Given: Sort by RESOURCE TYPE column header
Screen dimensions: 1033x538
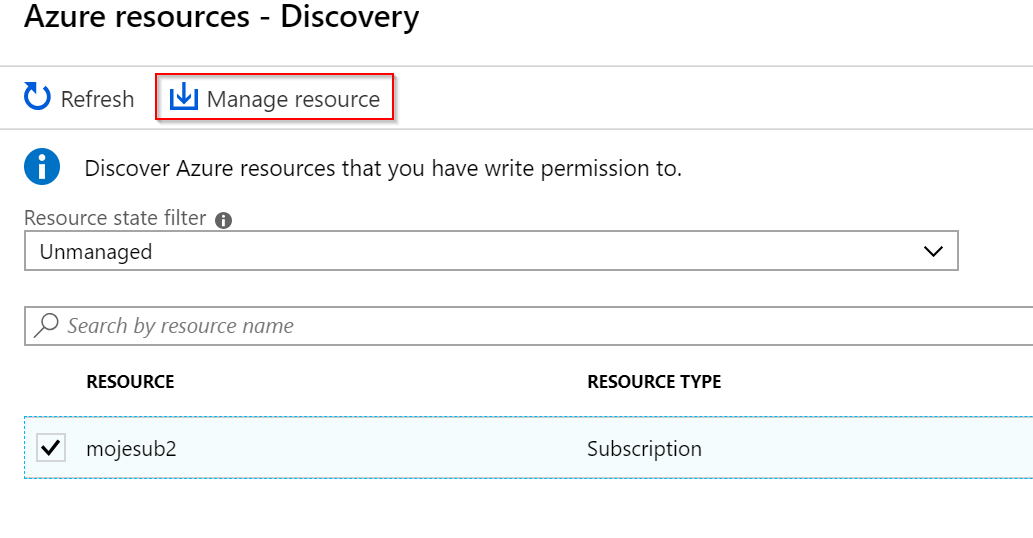Looking at the screenshot, I should tap(654, 381).
